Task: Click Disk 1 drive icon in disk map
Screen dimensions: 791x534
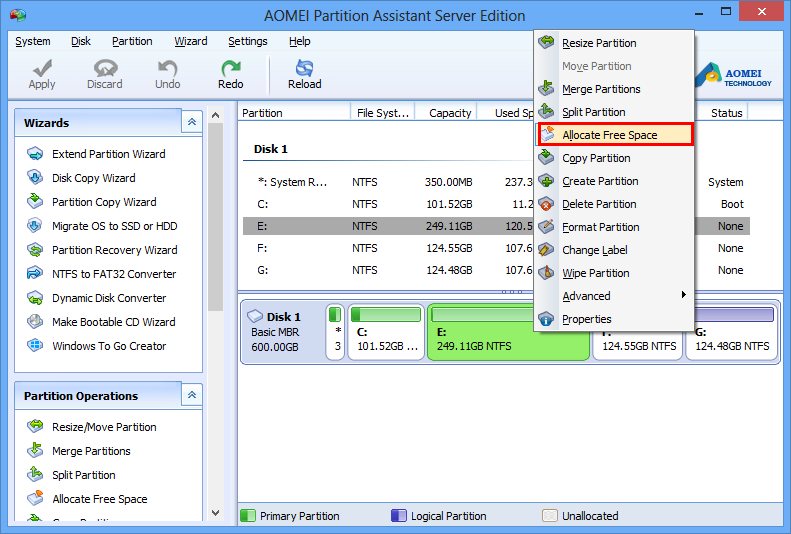Action: pyautogui.click(x=255, y=316)
